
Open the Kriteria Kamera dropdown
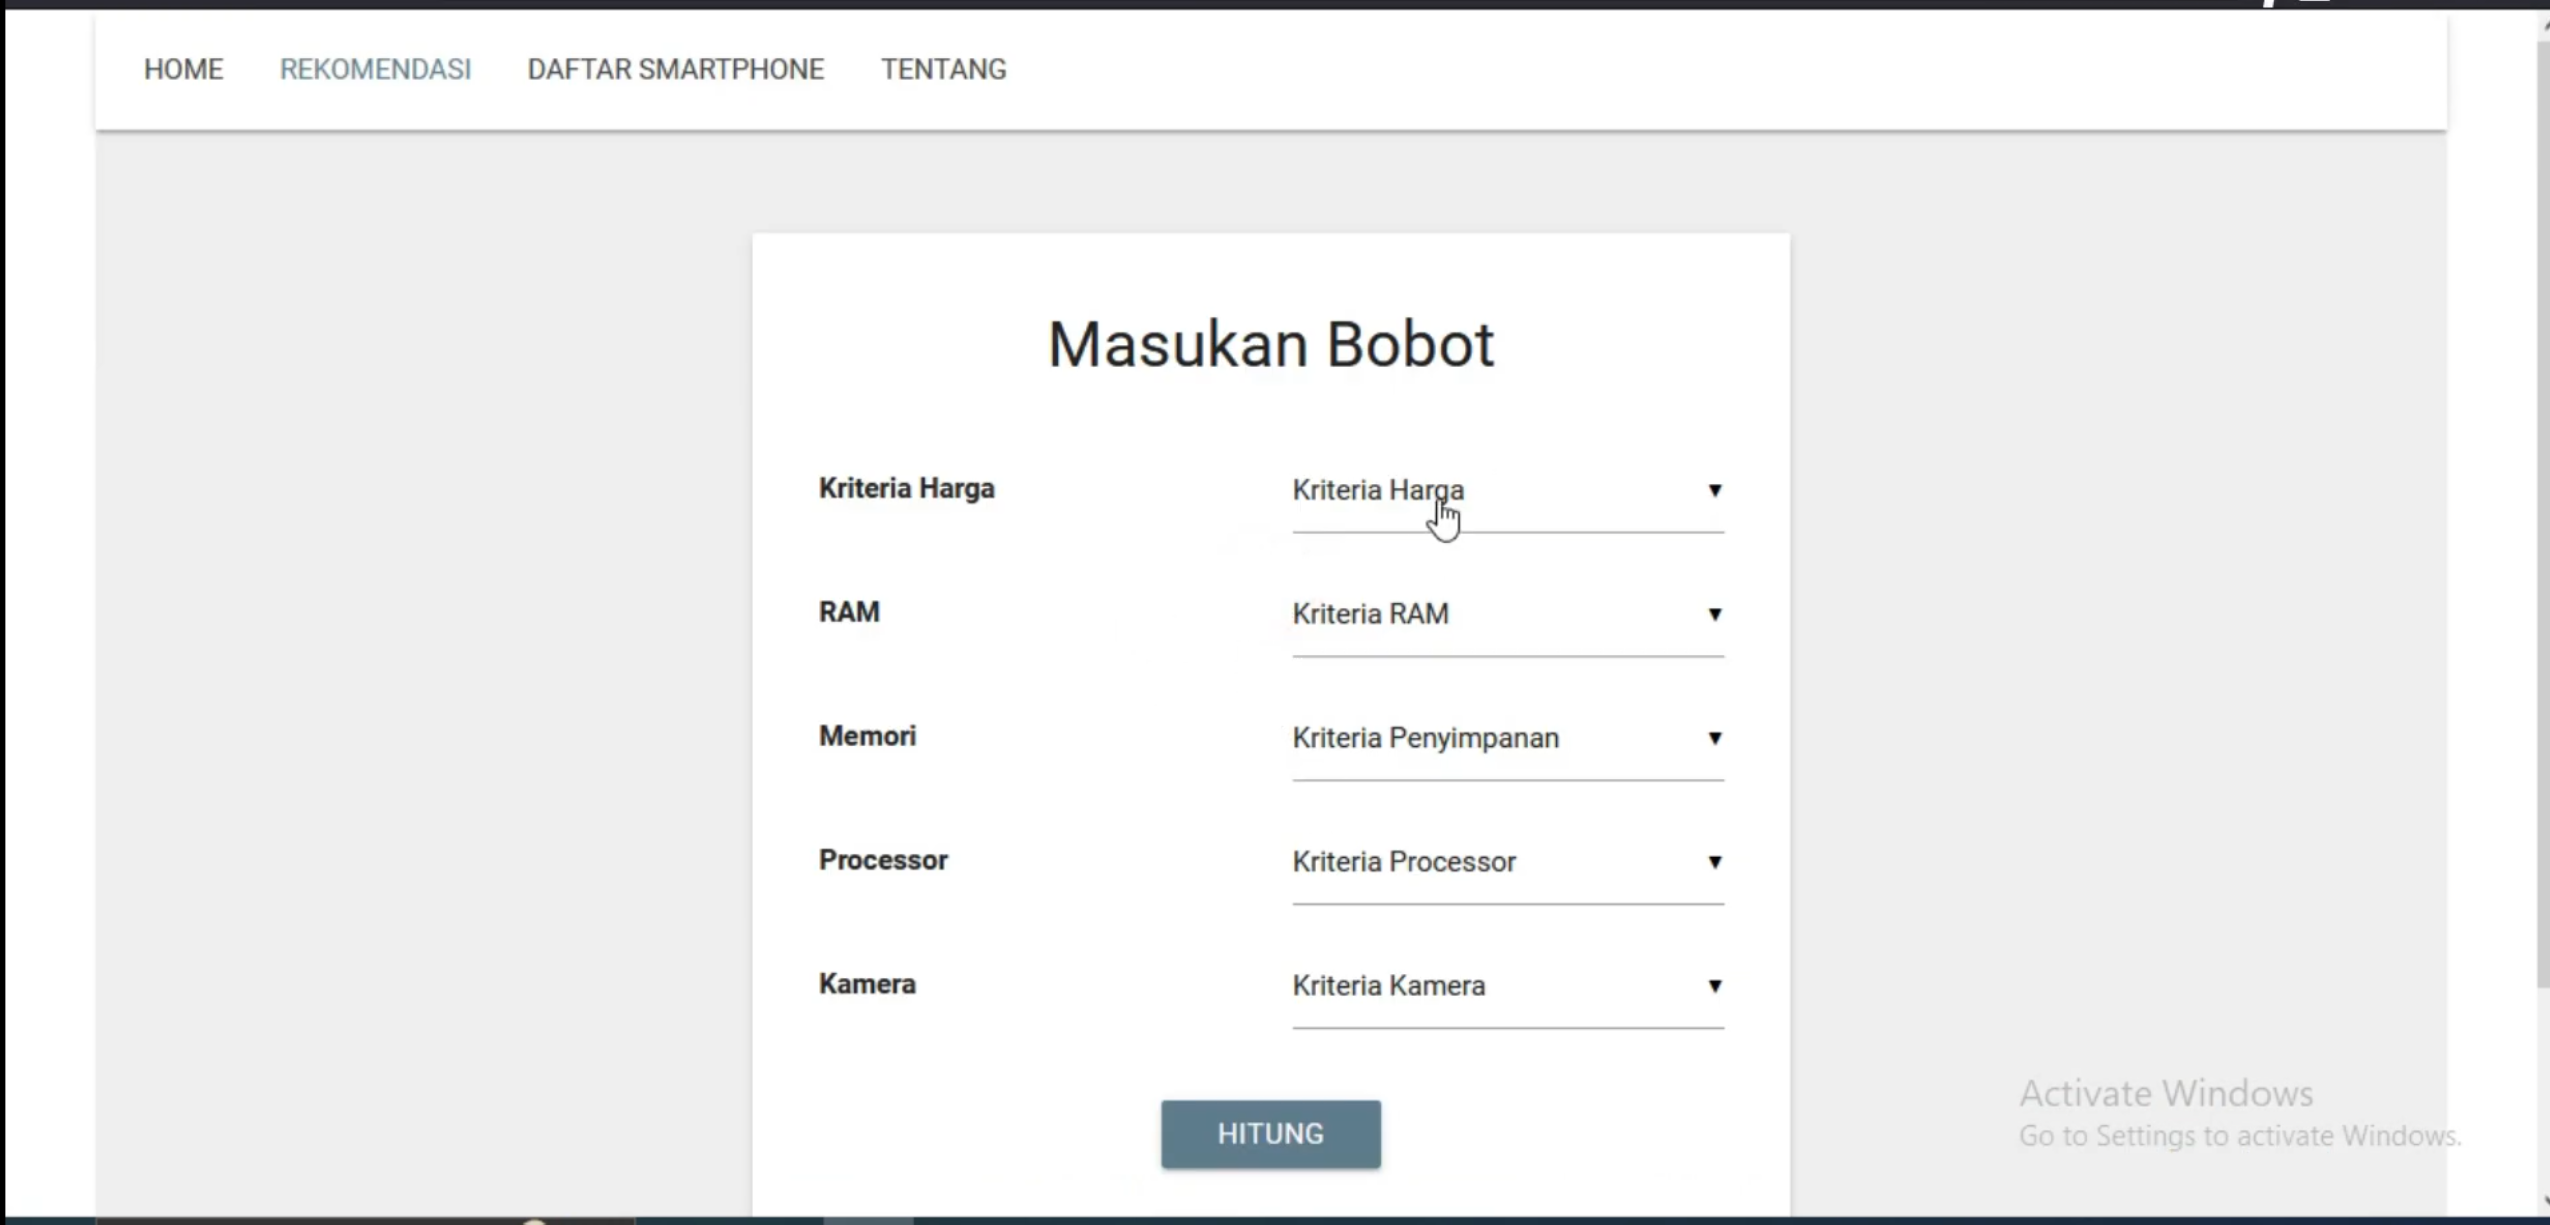[1507, 987]
